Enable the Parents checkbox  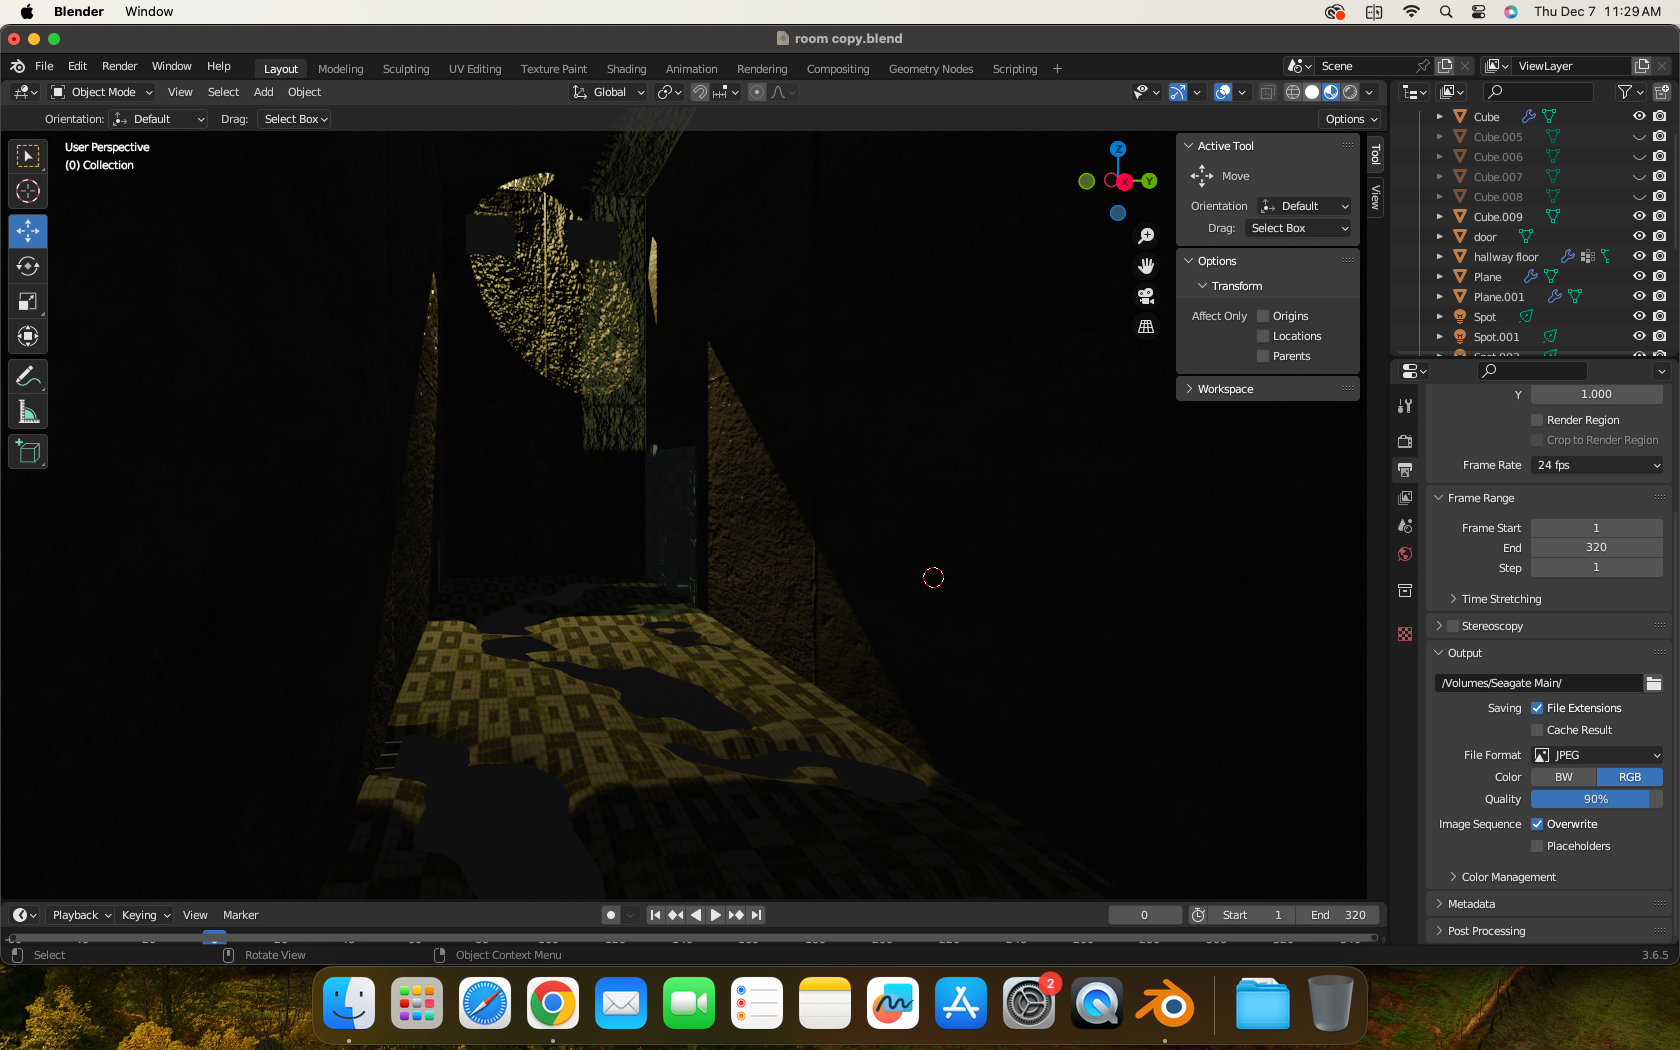click(x=1263, y=356)
